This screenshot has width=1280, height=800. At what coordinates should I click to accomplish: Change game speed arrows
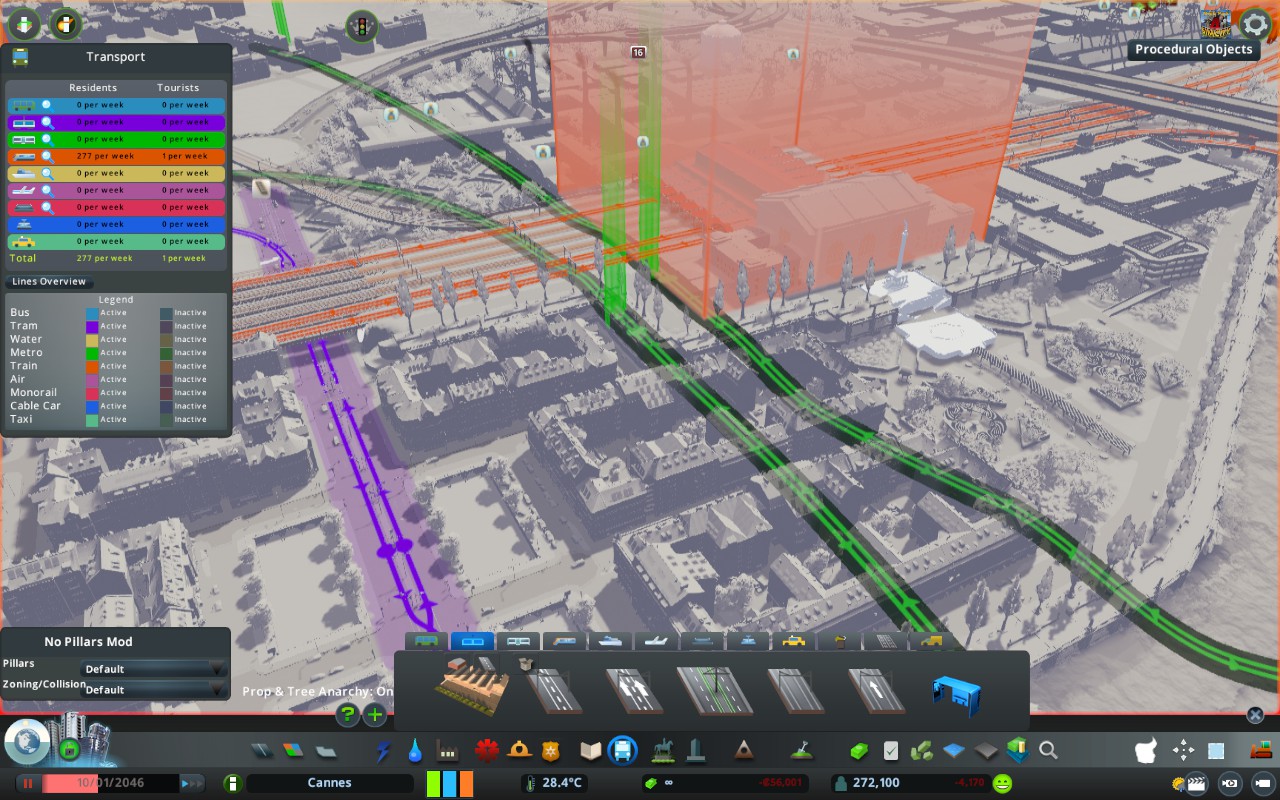click(193, 783)
